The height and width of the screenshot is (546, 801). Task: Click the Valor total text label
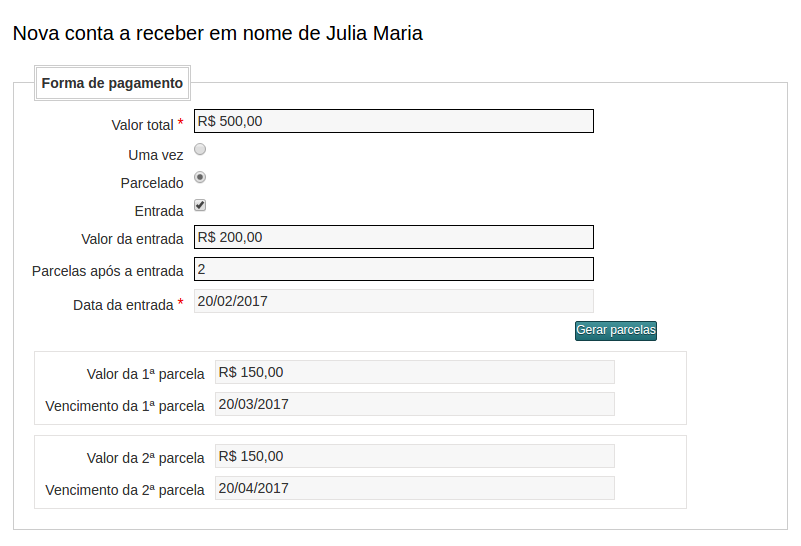pos(143,125)
